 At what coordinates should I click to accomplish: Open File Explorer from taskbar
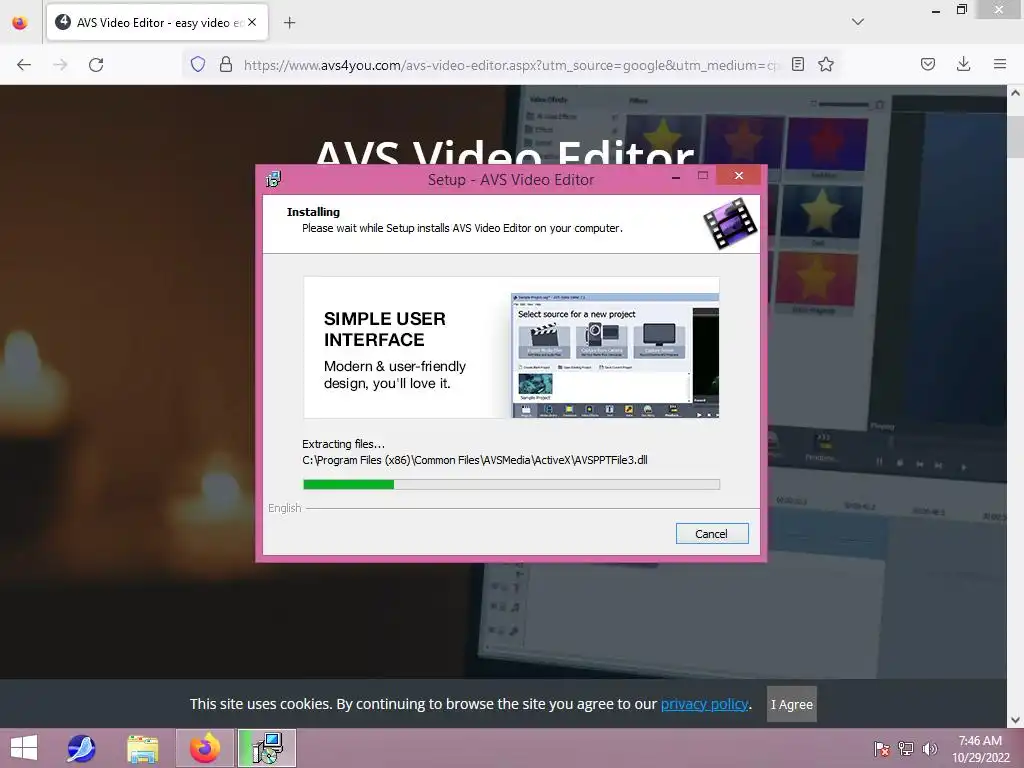[x=143, y=748]
